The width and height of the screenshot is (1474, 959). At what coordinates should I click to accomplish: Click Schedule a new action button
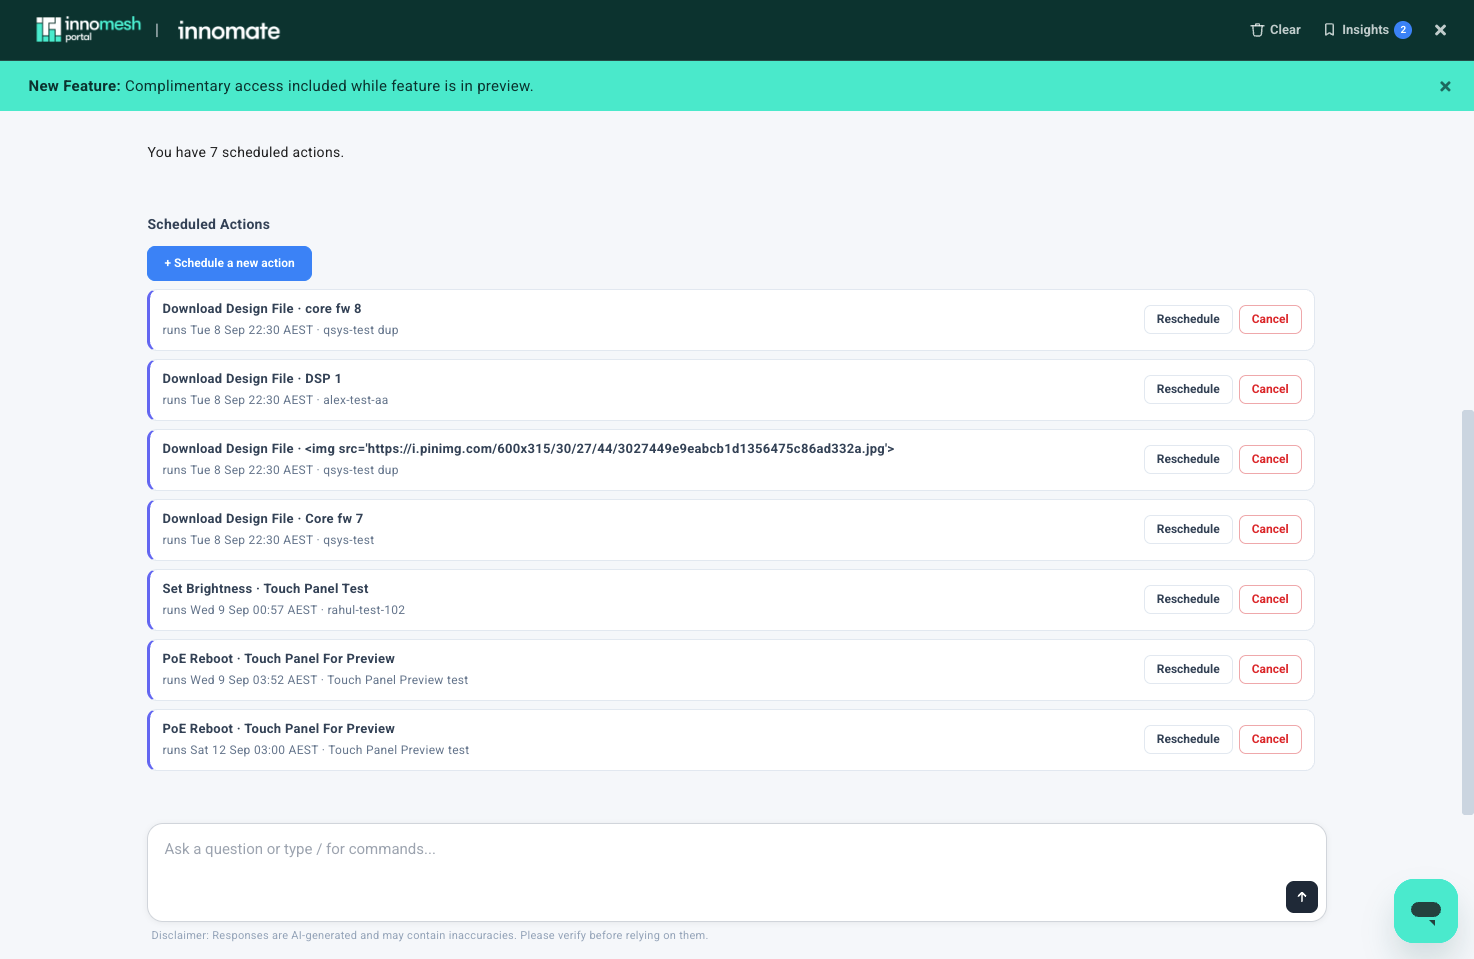pos(229,263)
